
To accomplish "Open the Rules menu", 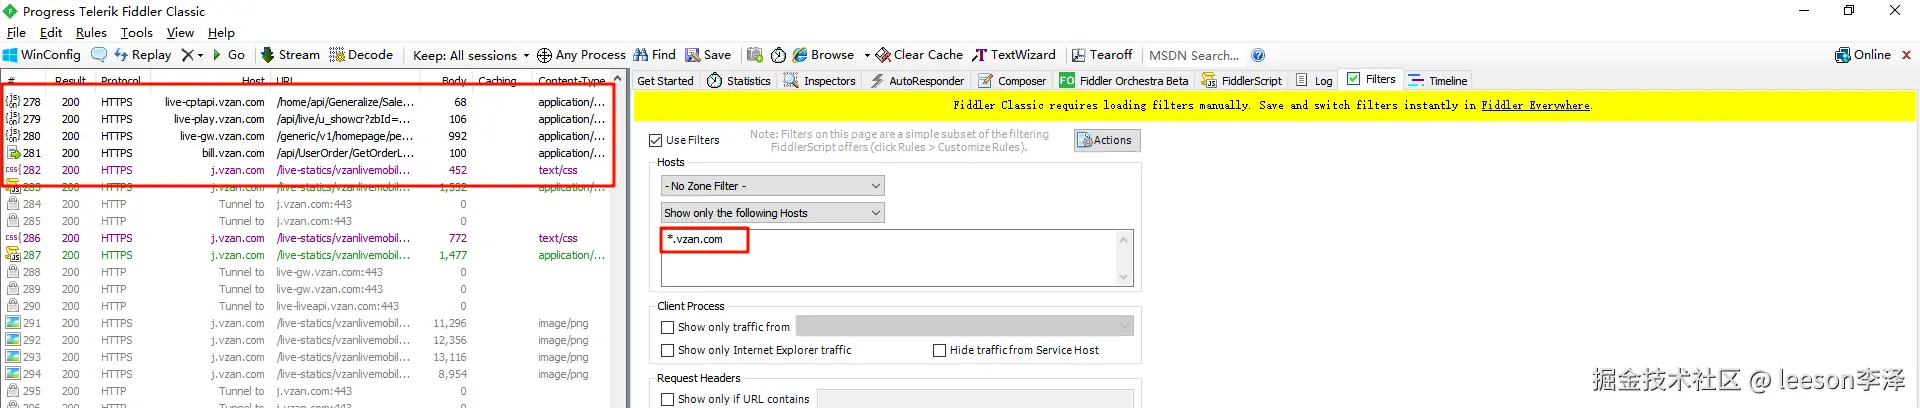I will pos(91,33).
